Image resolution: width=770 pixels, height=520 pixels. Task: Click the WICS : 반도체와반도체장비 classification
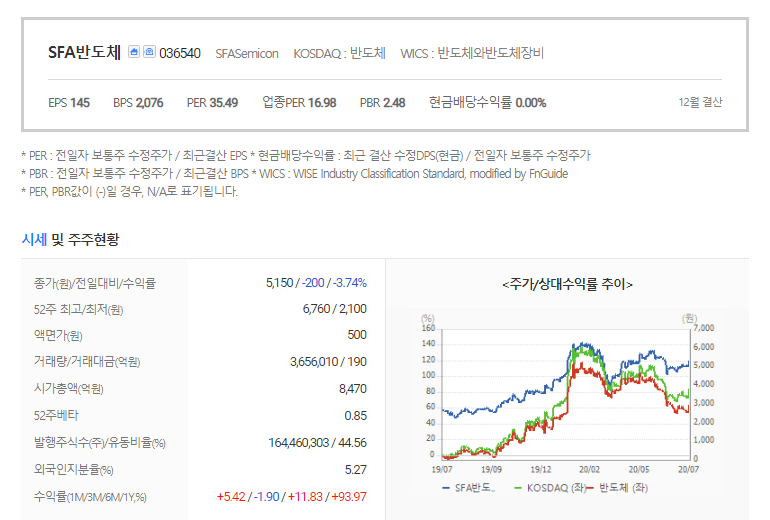pyautogui.click(x=472, y=53)
